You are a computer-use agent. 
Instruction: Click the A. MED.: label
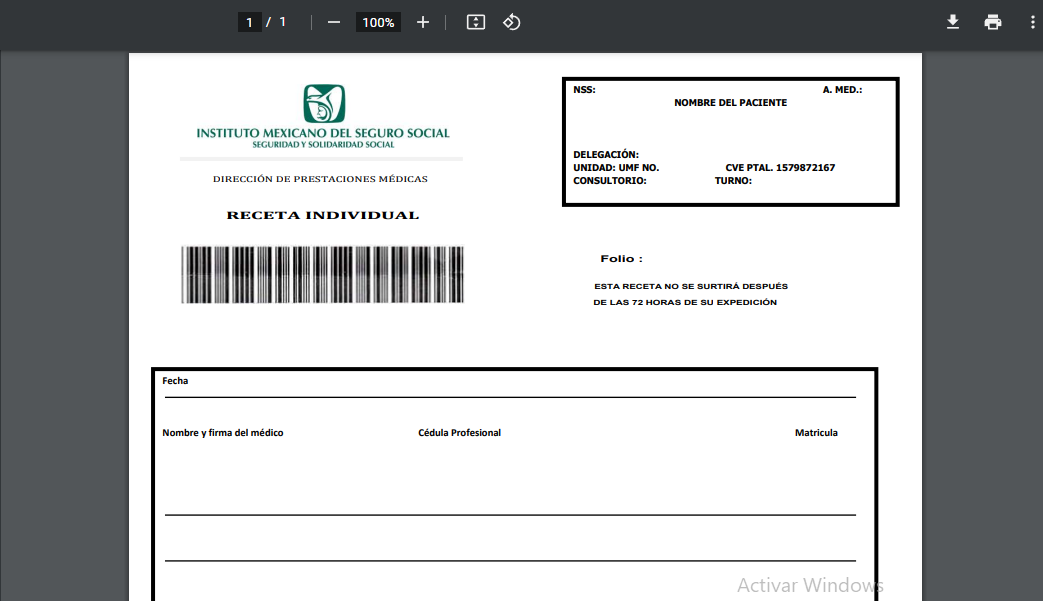coord(842,90)
